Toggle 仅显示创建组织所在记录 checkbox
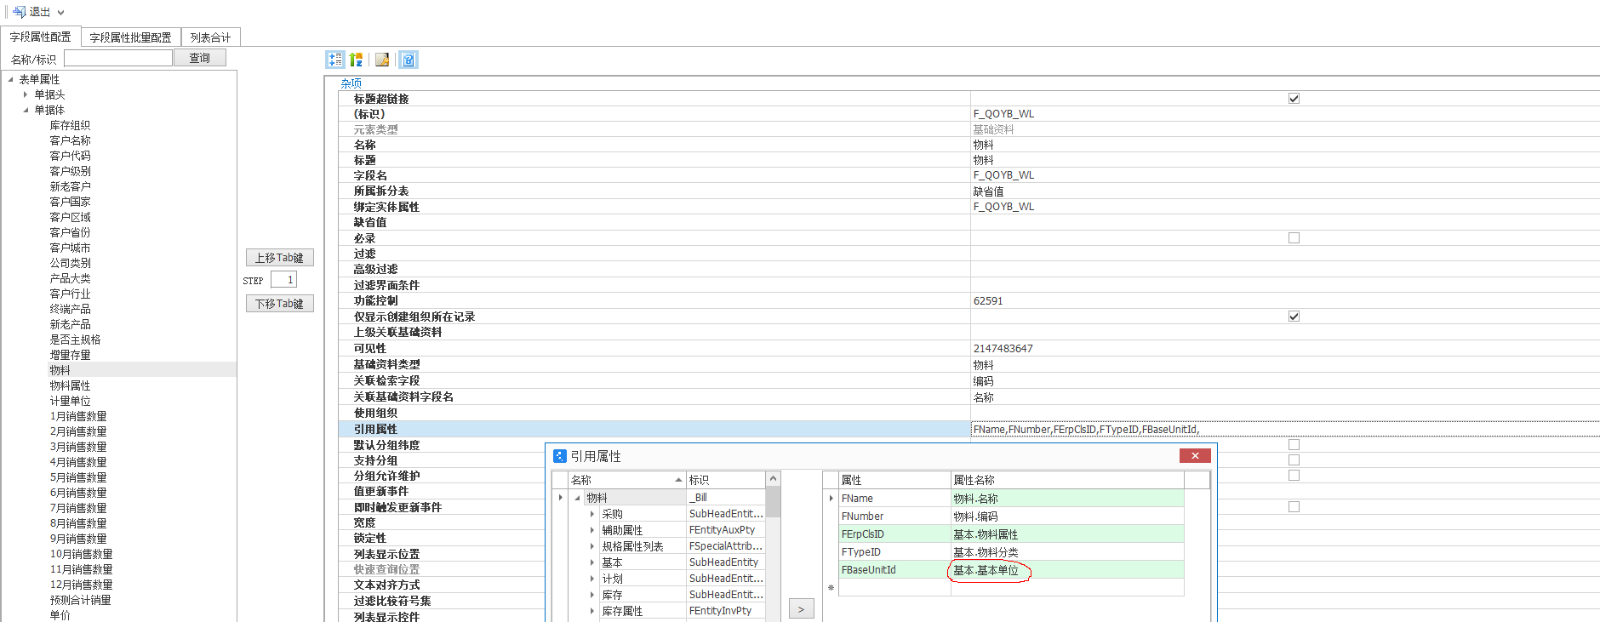 [1294, 316]
